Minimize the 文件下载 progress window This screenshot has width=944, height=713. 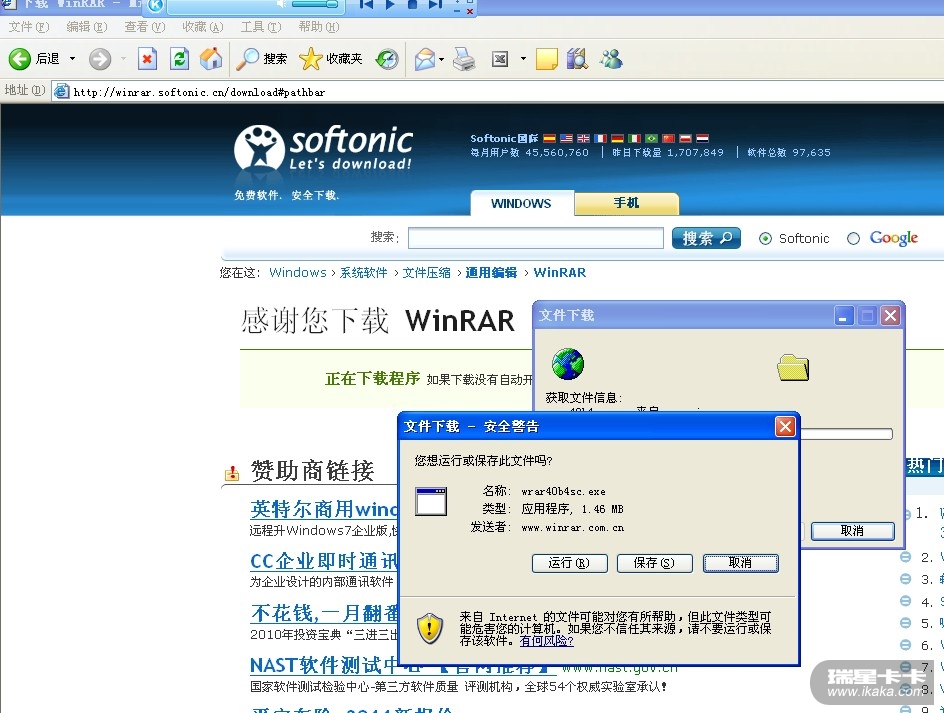click(x=843, y=316)
